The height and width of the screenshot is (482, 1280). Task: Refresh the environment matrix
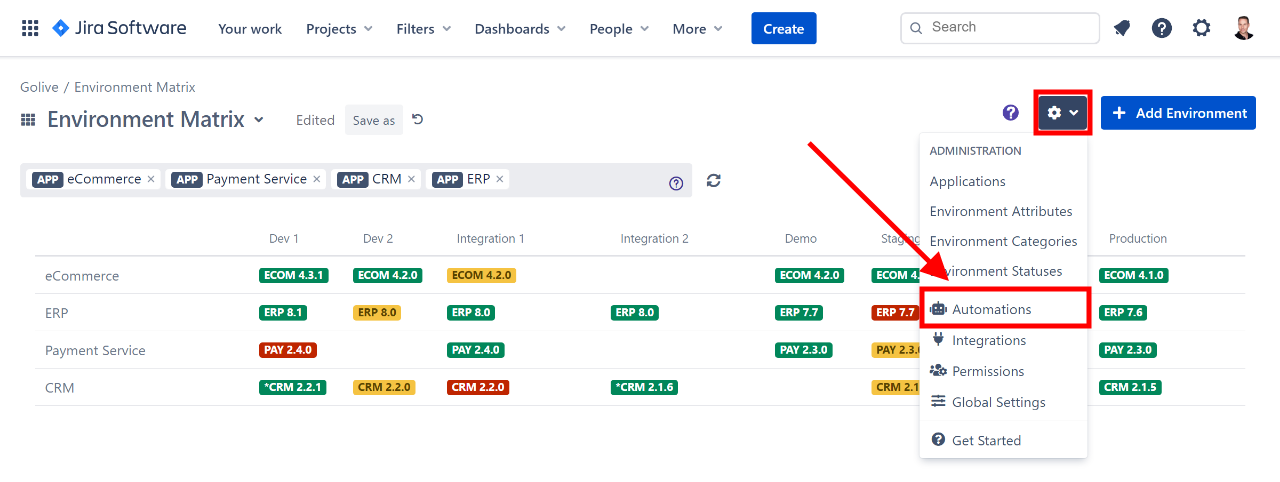(x=713, y=181)
